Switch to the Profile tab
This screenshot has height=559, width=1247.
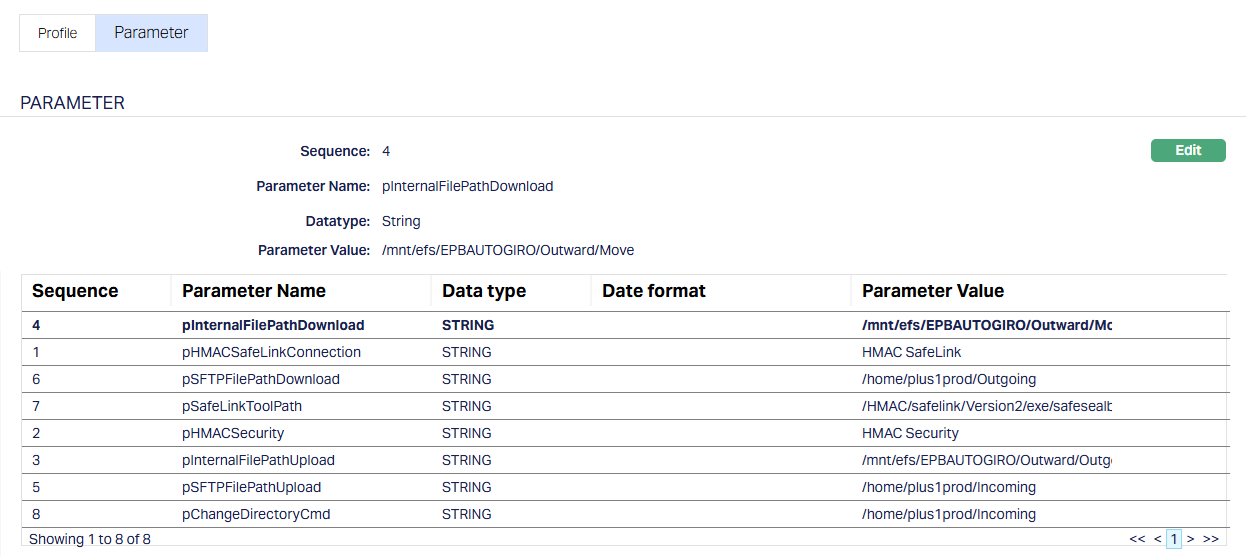tap(58, 33)
